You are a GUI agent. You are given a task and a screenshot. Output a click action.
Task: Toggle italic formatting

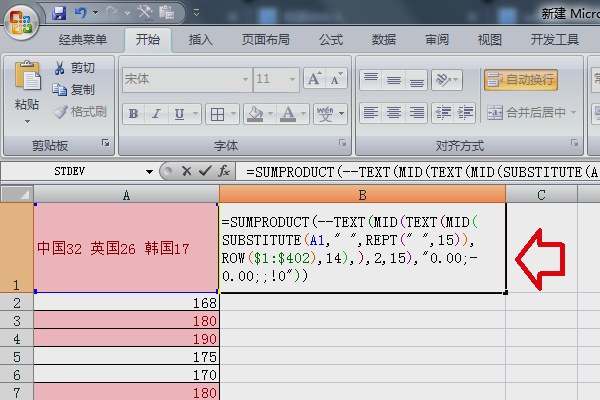pos(157,113)
